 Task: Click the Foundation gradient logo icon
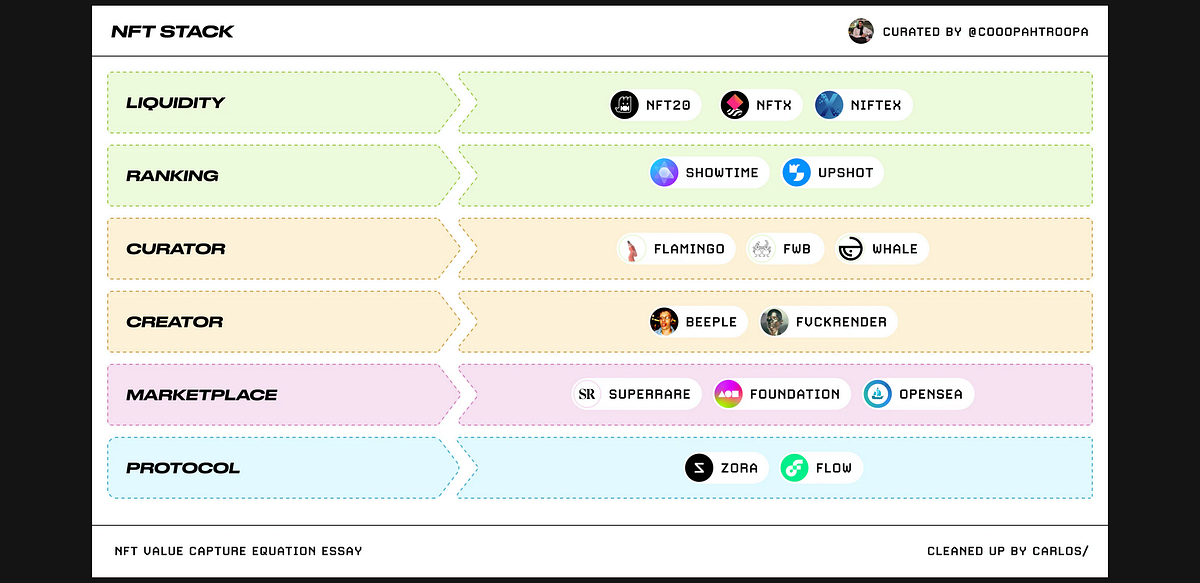(728, 394)
